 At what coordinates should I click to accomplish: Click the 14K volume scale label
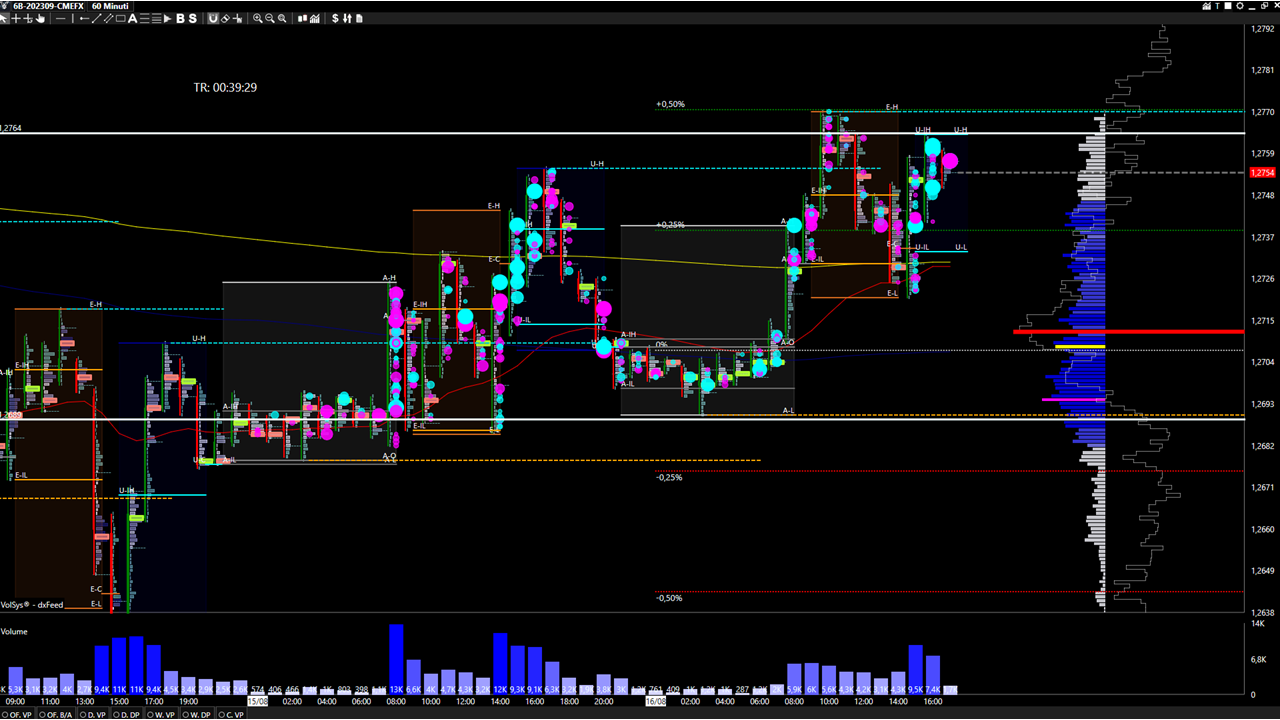pyautogui.click(x=1258, y=625)
